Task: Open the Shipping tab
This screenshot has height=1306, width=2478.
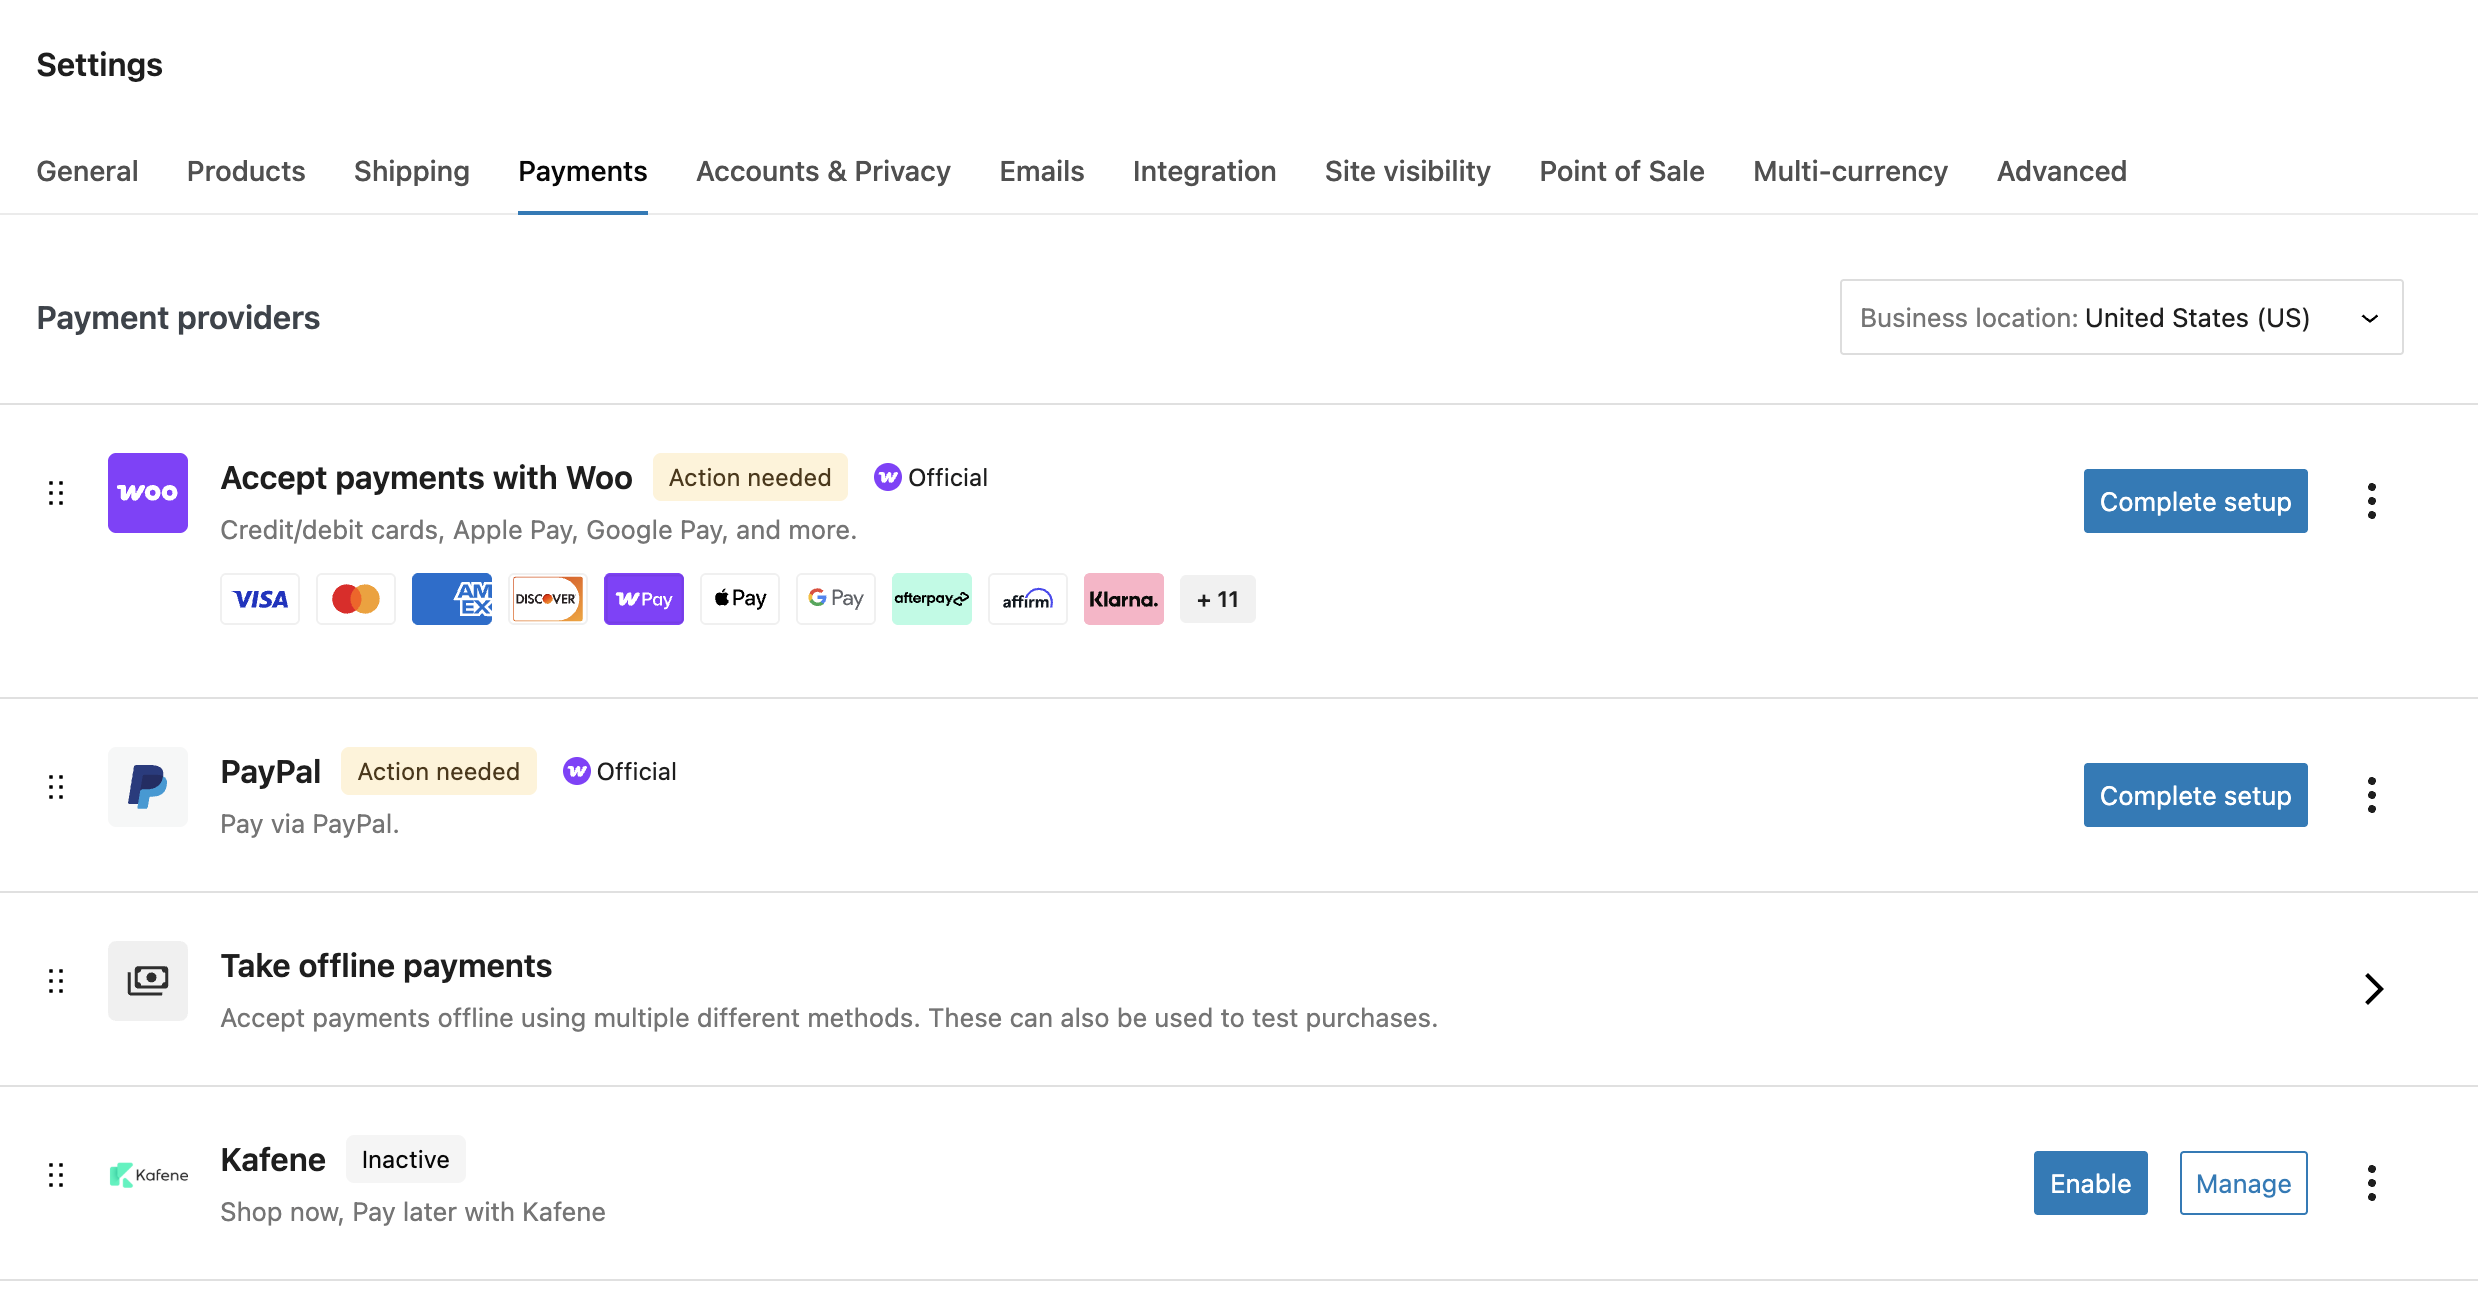Action: [412, 171]
